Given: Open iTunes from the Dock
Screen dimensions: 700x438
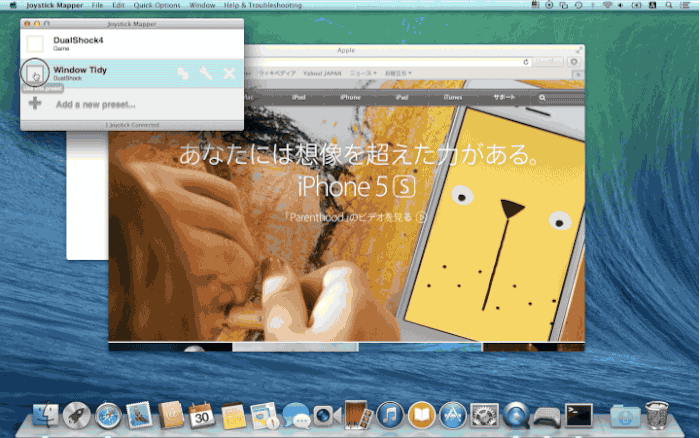Looking at the screenshot, I should coord(390,415).
